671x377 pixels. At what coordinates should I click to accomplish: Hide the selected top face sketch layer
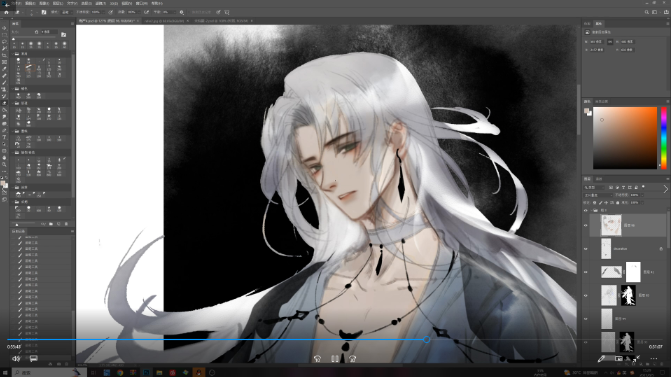pos(586,226)
